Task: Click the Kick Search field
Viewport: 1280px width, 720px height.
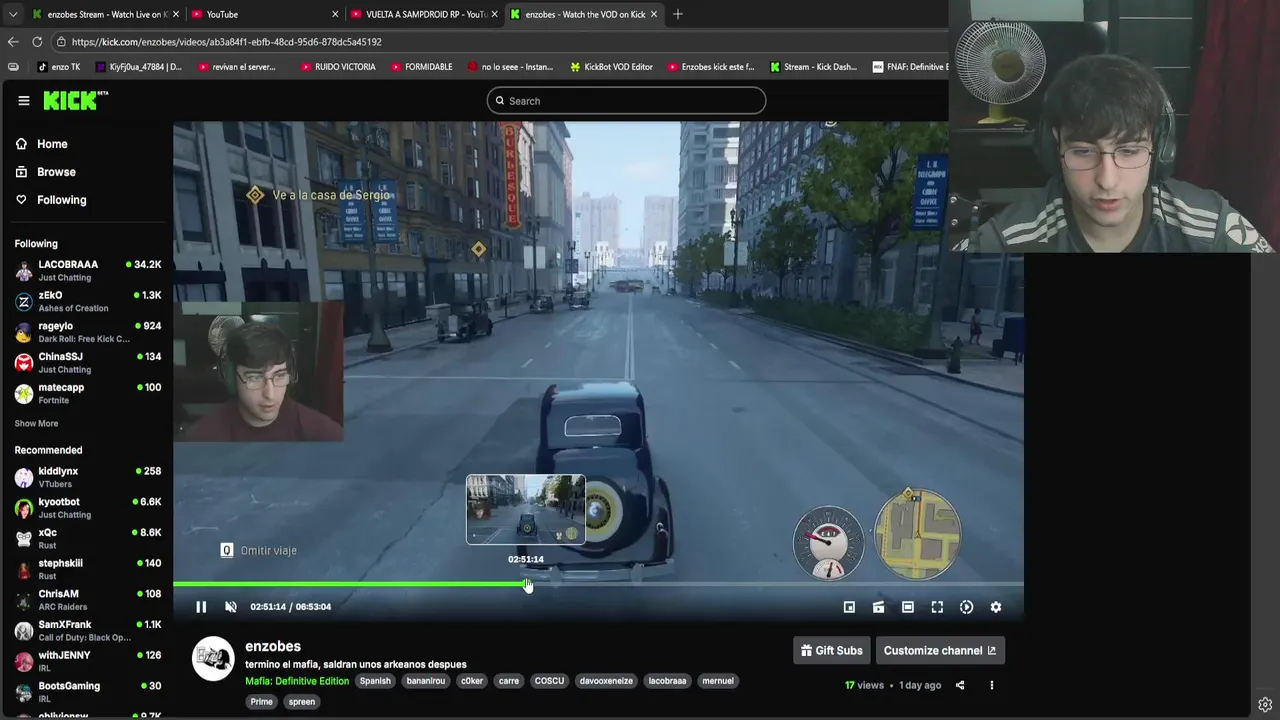Action: pos(626,100)
